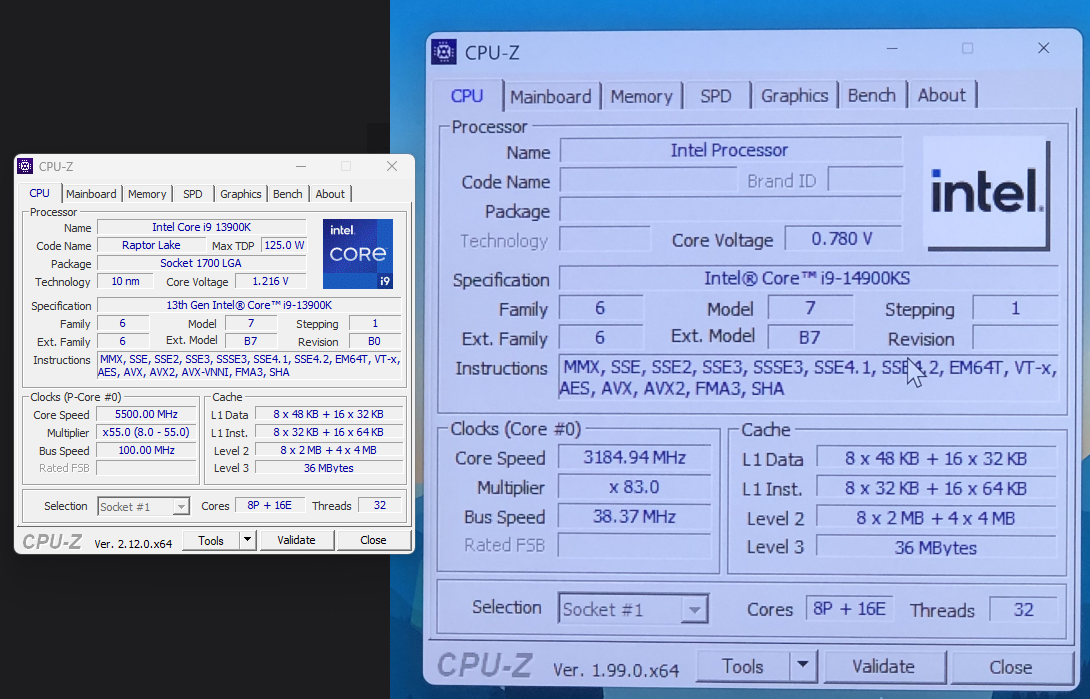
Task: Open the SPD tab in the large CPU-Z window
Action: [716, 96]
